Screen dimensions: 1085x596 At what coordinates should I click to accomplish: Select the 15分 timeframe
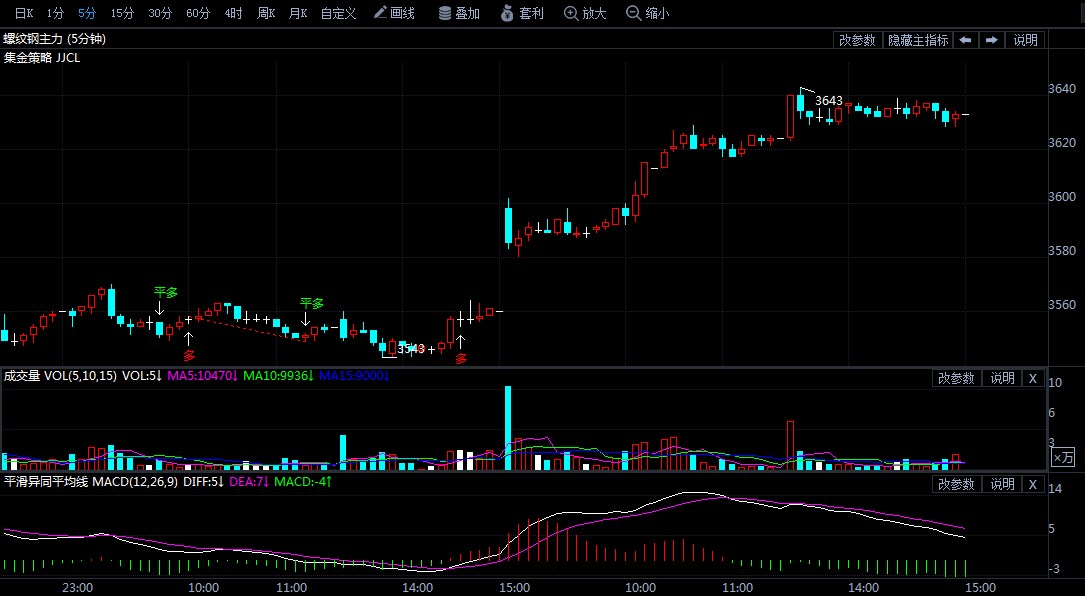click(122, 13)
